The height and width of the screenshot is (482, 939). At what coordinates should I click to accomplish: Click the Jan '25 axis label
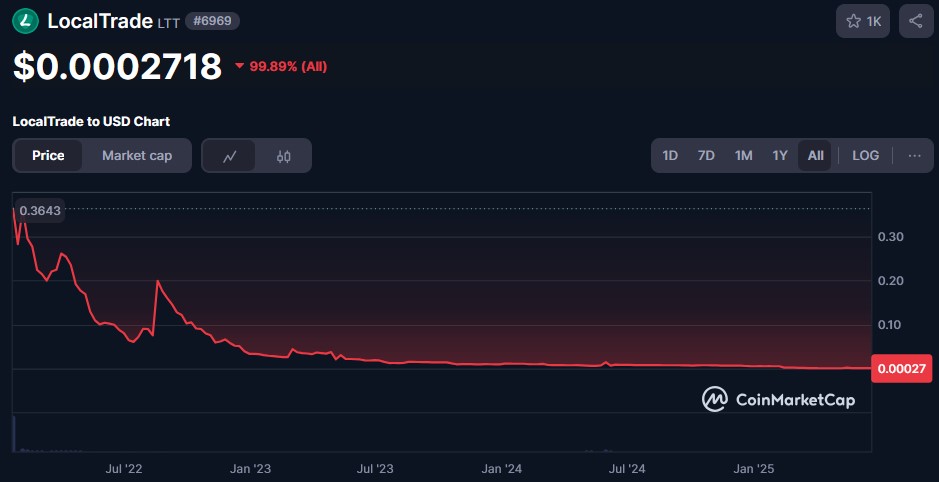pyautogui.click(x=752, y=468)
